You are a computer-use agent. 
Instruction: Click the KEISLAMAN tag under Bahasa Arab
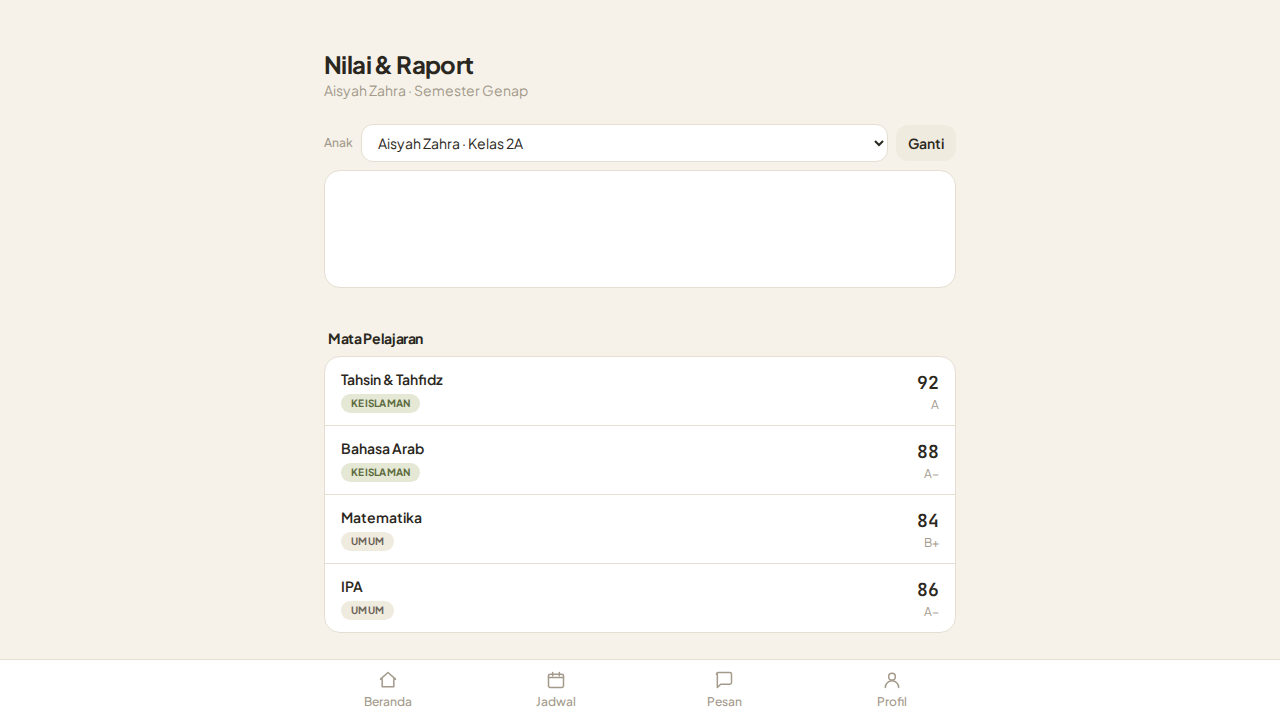380,473
